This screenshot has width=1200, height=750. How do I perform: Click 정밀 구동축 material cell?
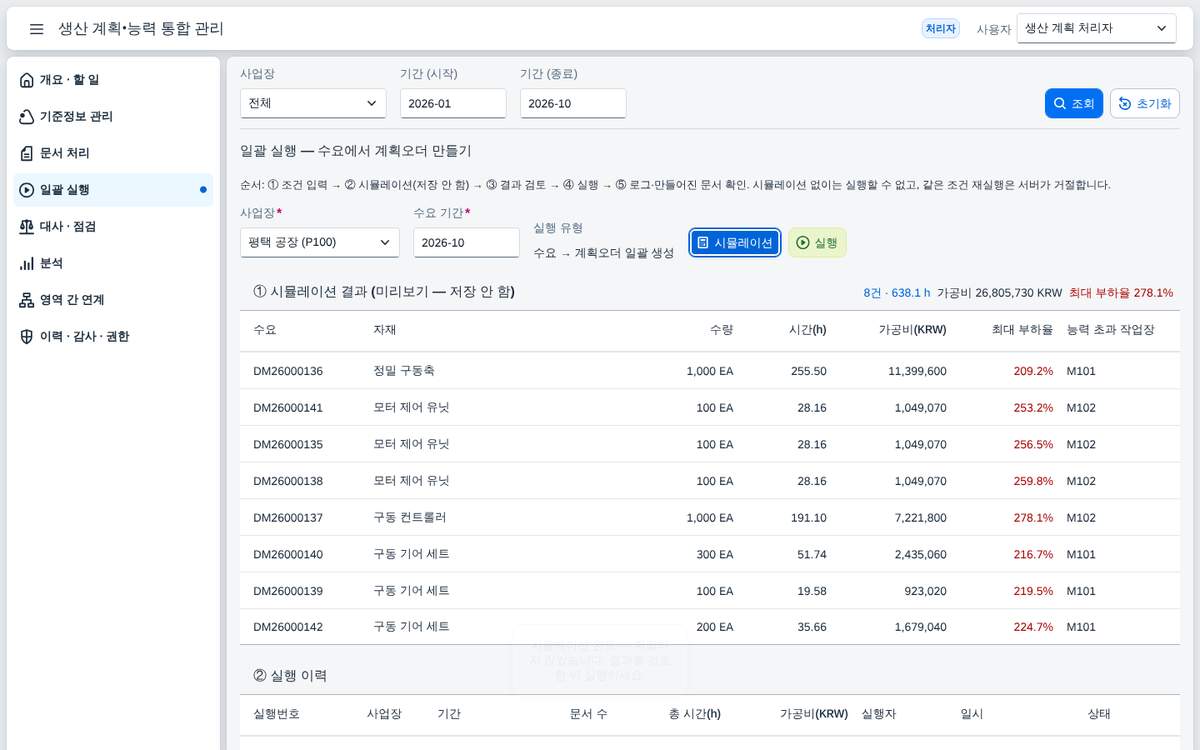403,371
